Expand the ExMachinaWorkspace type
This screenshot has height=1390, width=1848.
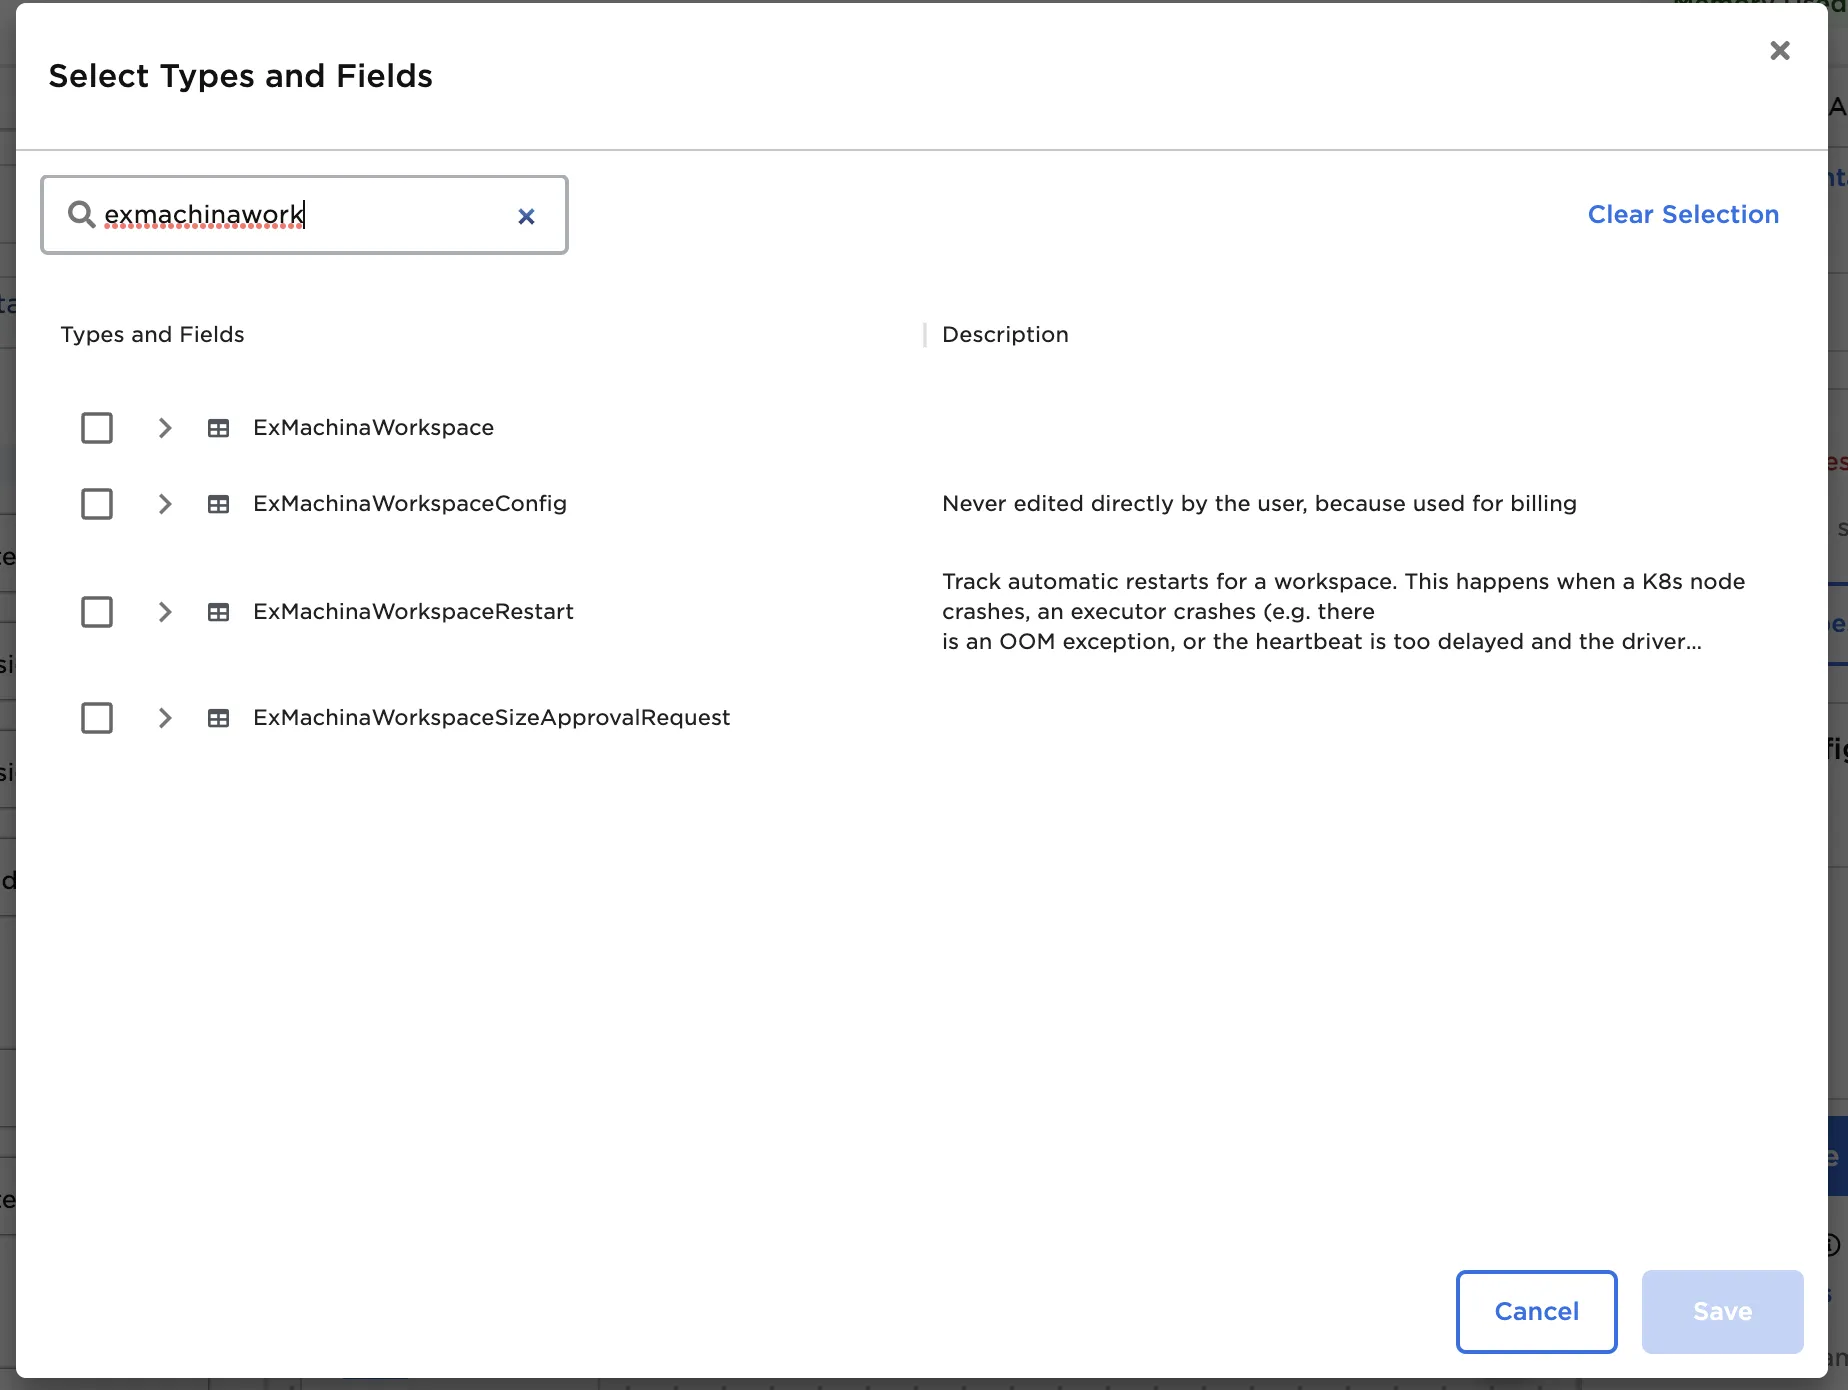(164, 427)
